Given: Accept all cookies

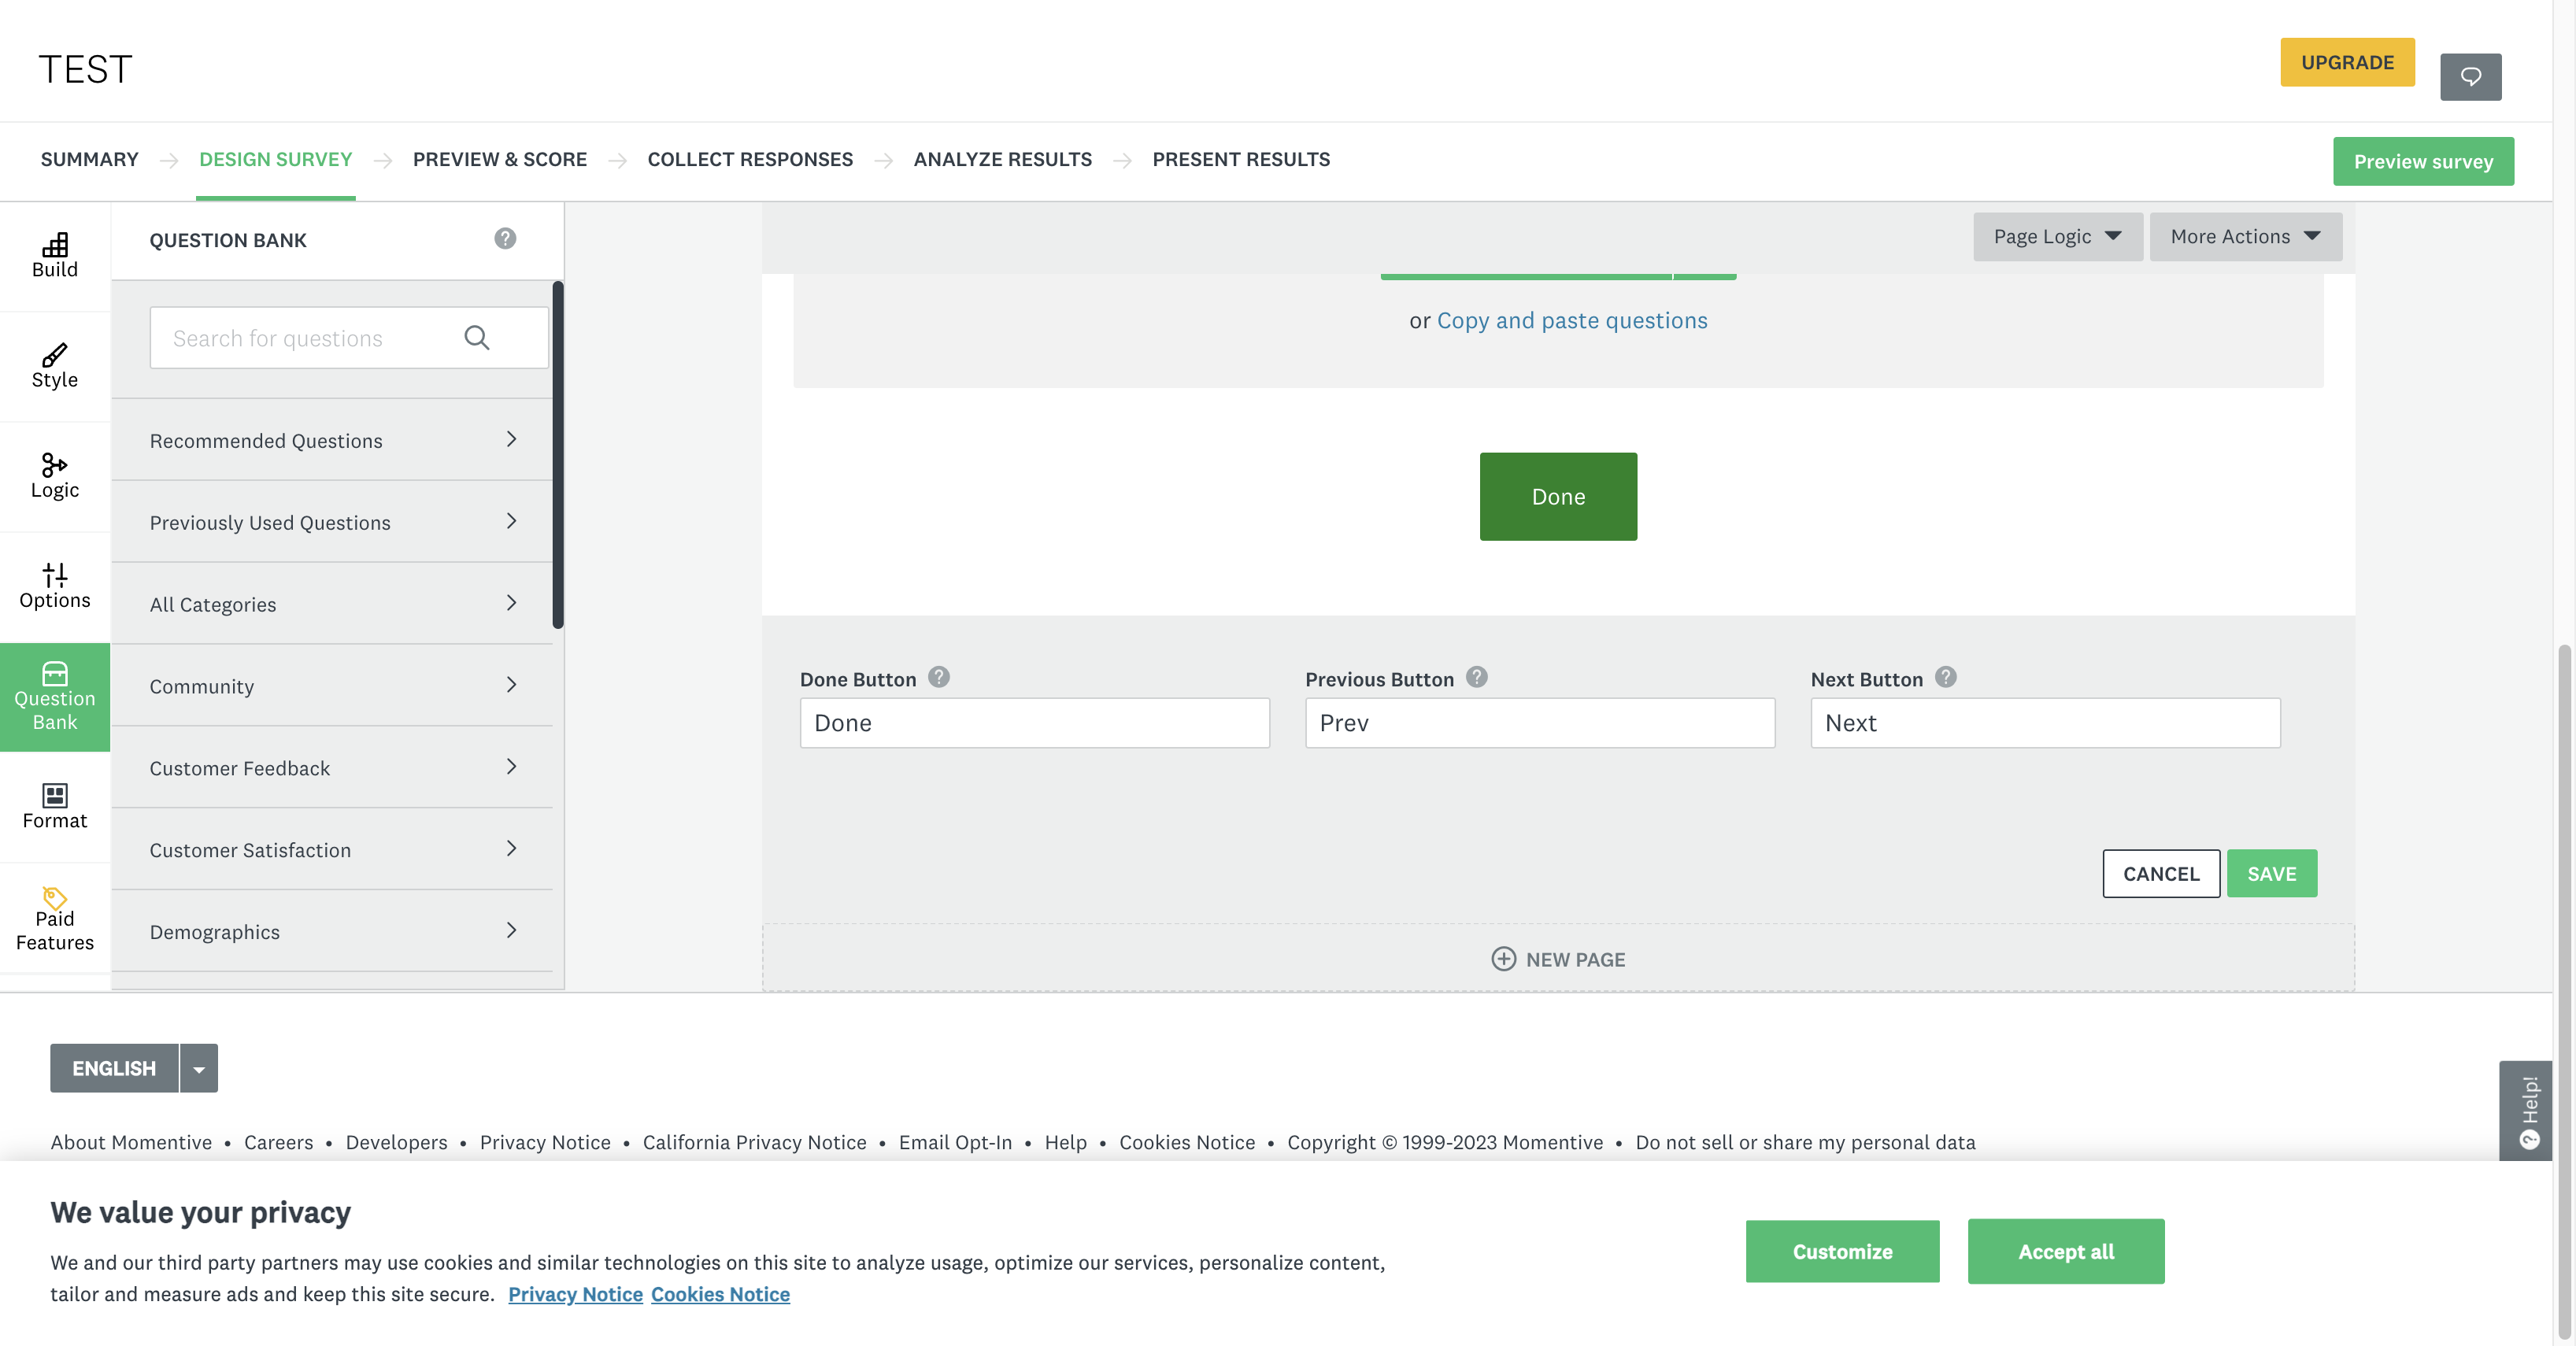Looking at the screenshot, I should click(x=2066, y=1251).
